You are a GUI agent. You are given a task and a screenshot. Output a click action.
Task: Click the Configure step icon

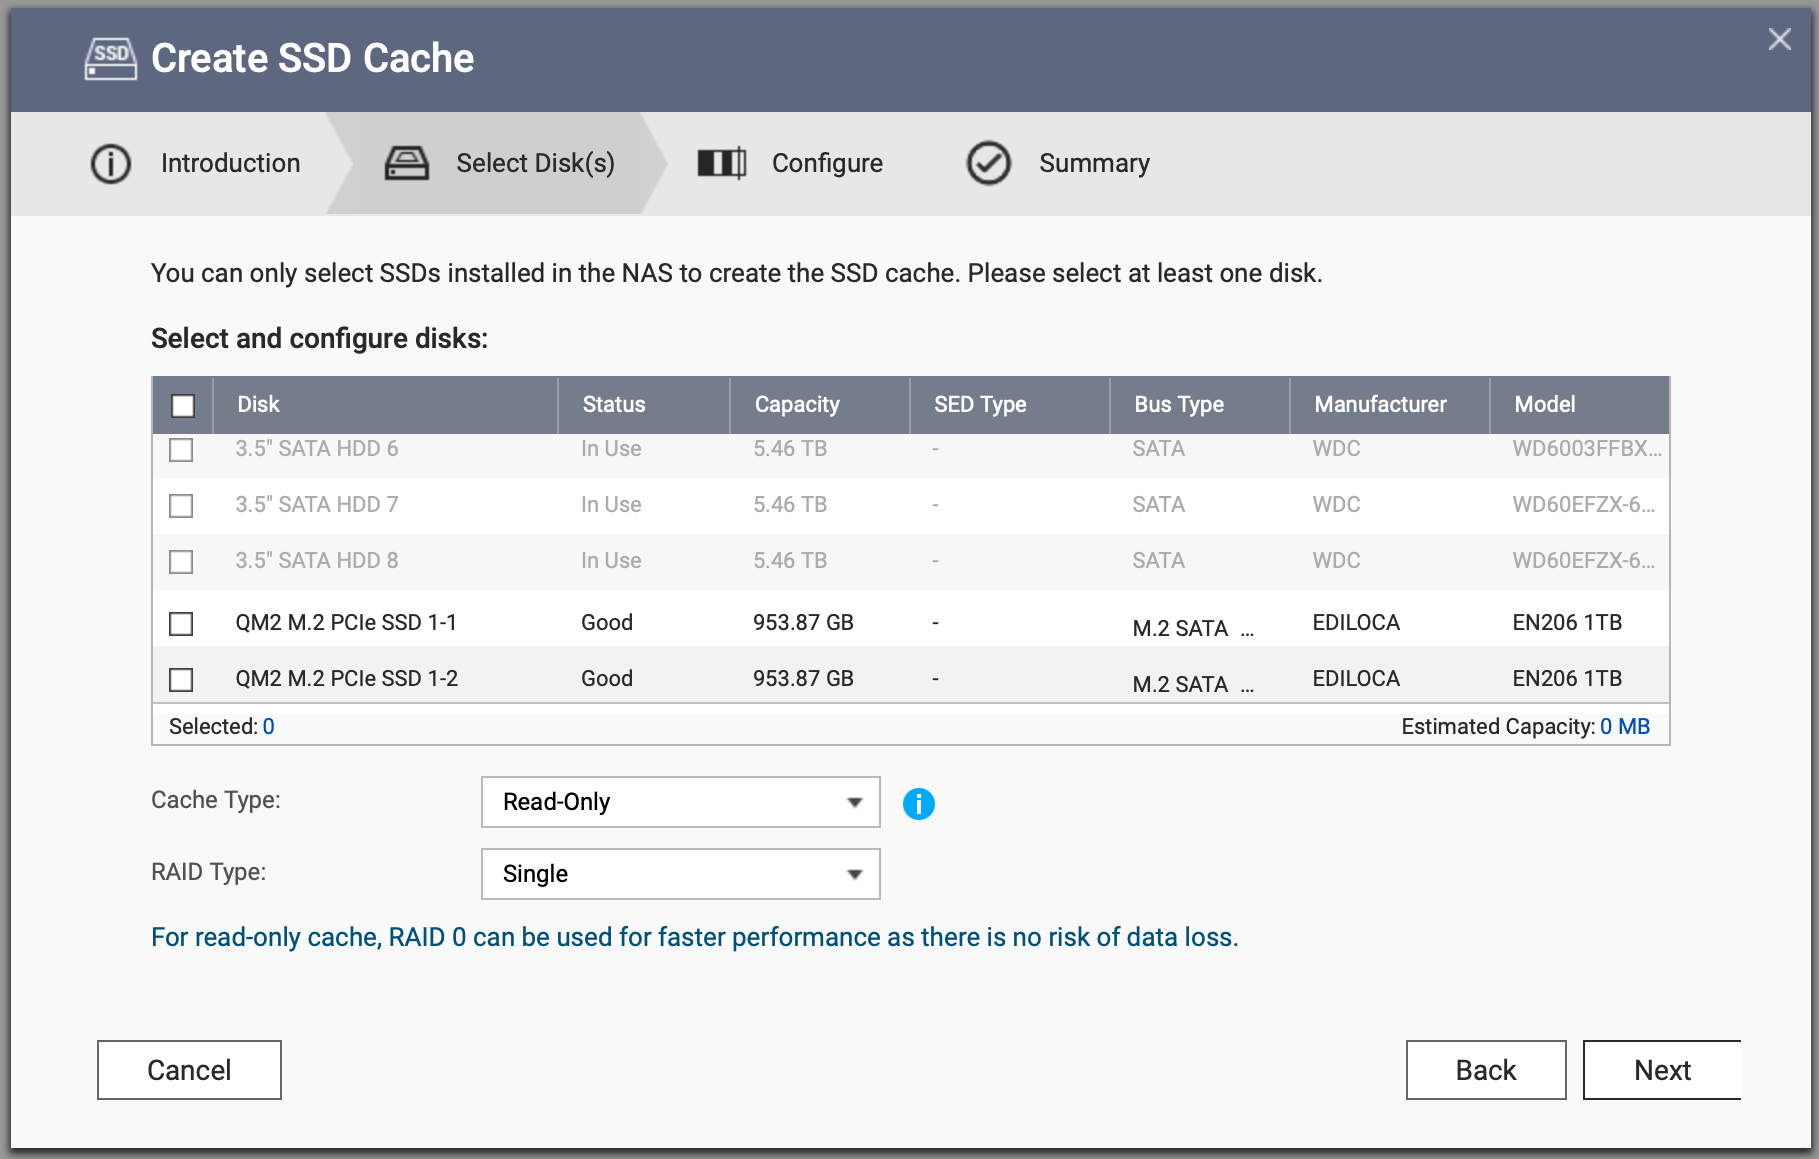pyautogui.click(x=722, y=163)
